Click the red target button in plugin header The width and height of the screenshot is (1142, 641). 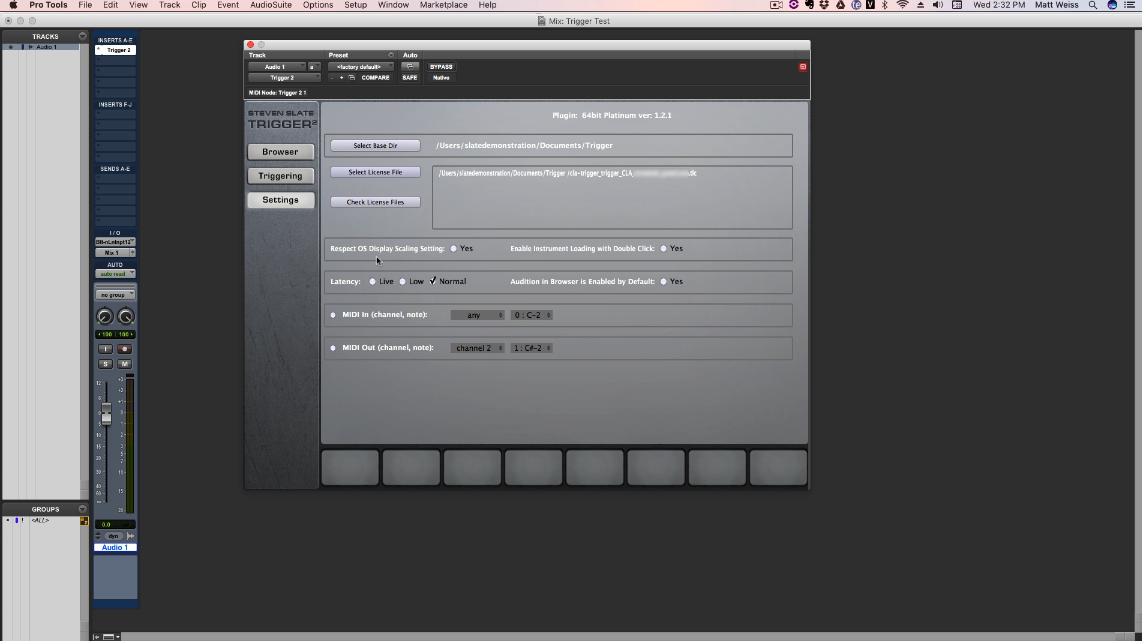(x=803, y=67)
